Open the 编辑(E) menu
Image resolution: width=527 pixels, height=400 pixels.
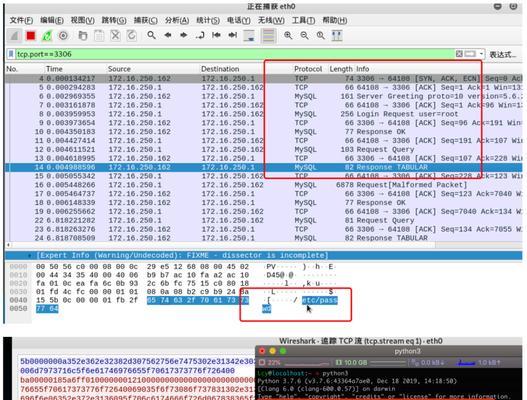[x=52, y=20]
